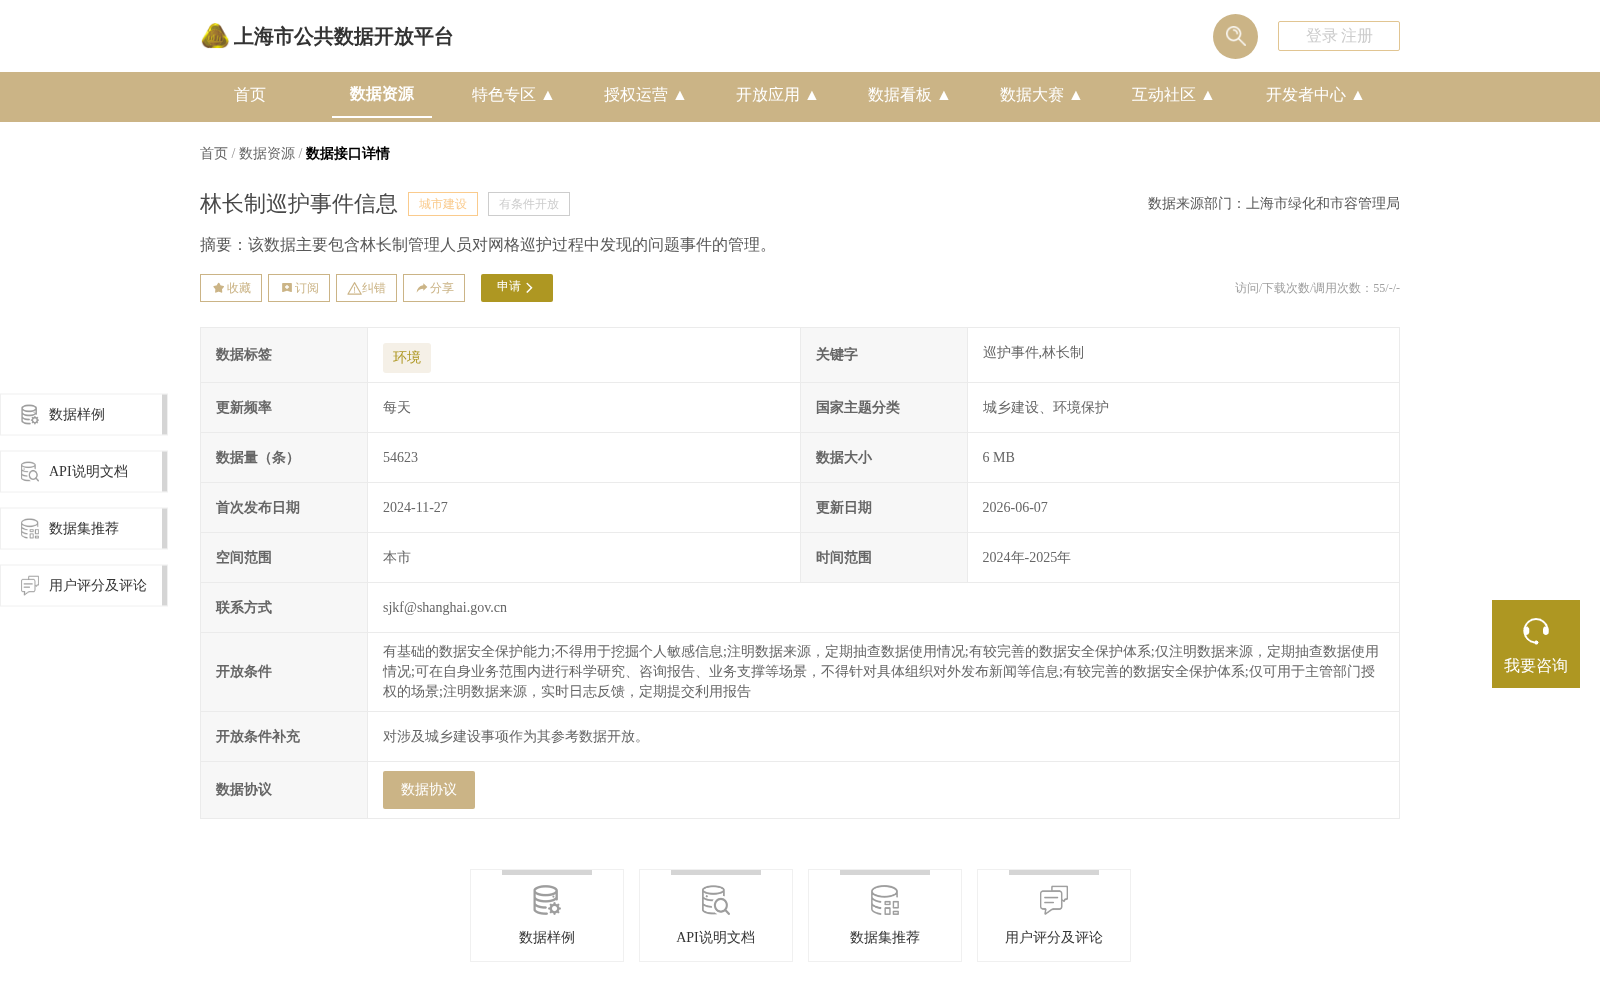Click the 数据资源 breadcrumb link
Screen dimensions: 1600x1000
267,154
